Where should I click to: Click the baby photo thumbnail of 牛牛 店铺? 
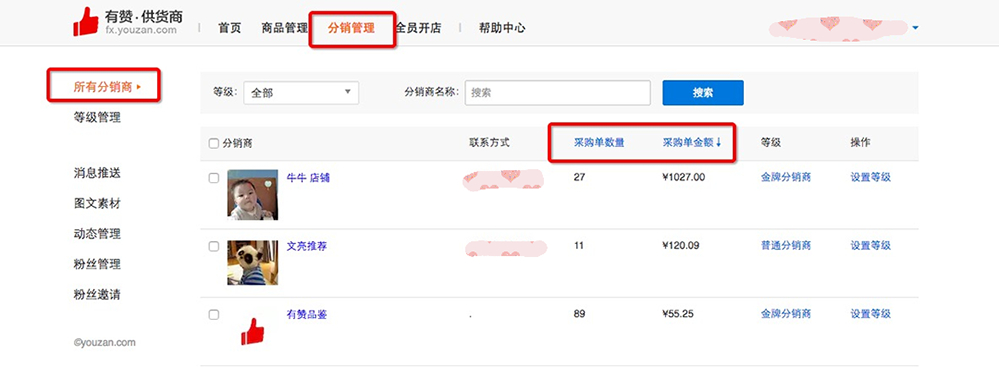[x=252, y=195]
